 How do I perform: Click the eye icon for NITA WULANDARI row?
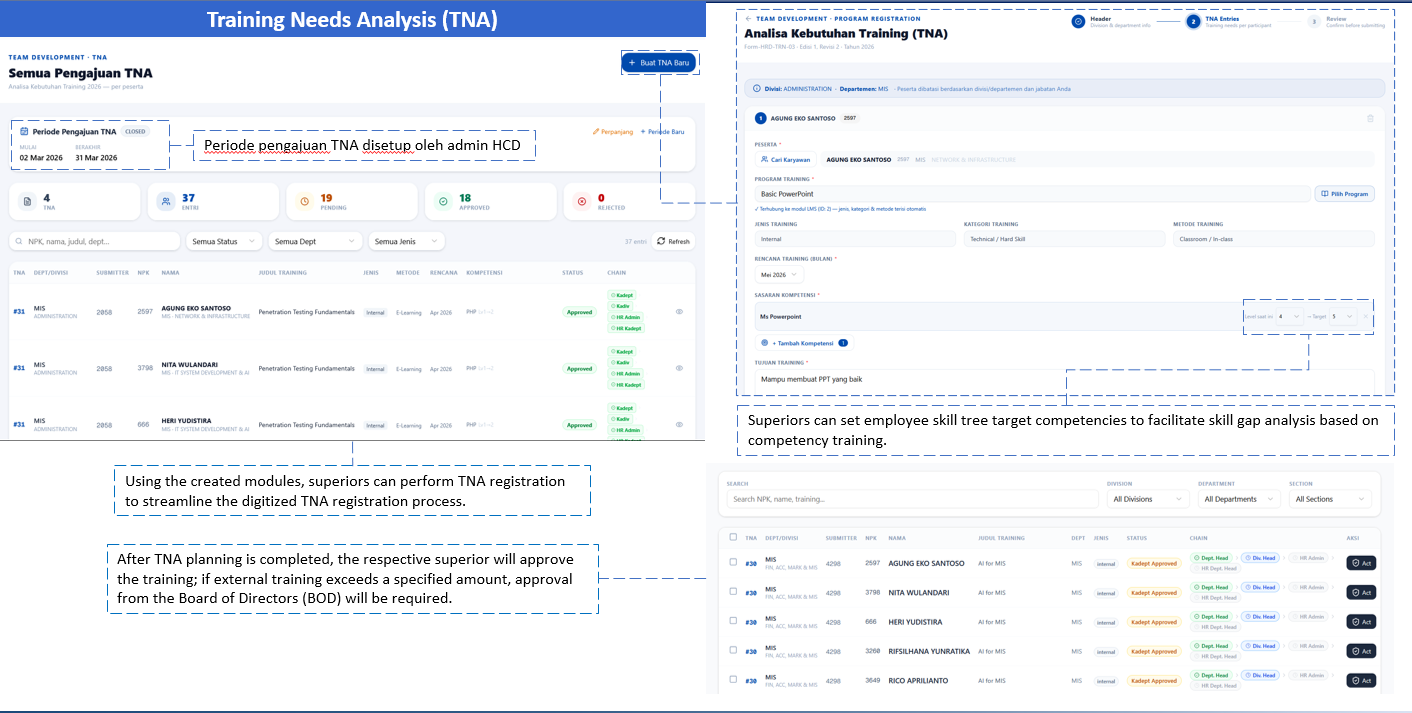click(679, 368)
